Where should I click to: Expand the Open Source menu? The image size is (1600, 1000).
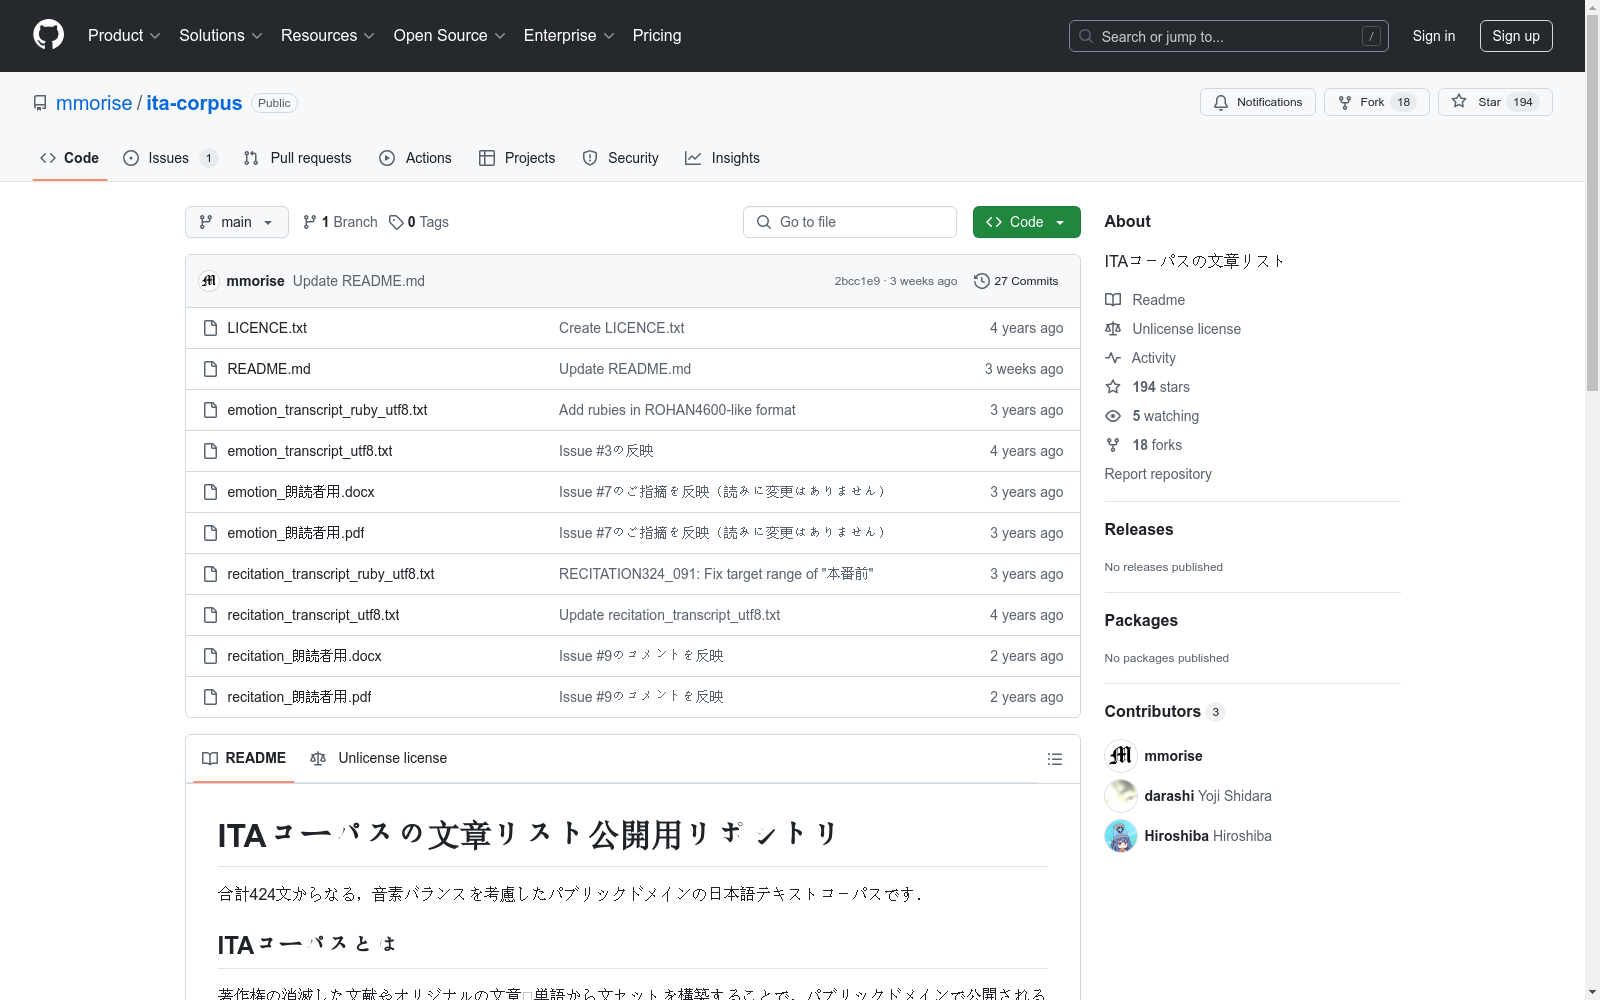[449, 35]
